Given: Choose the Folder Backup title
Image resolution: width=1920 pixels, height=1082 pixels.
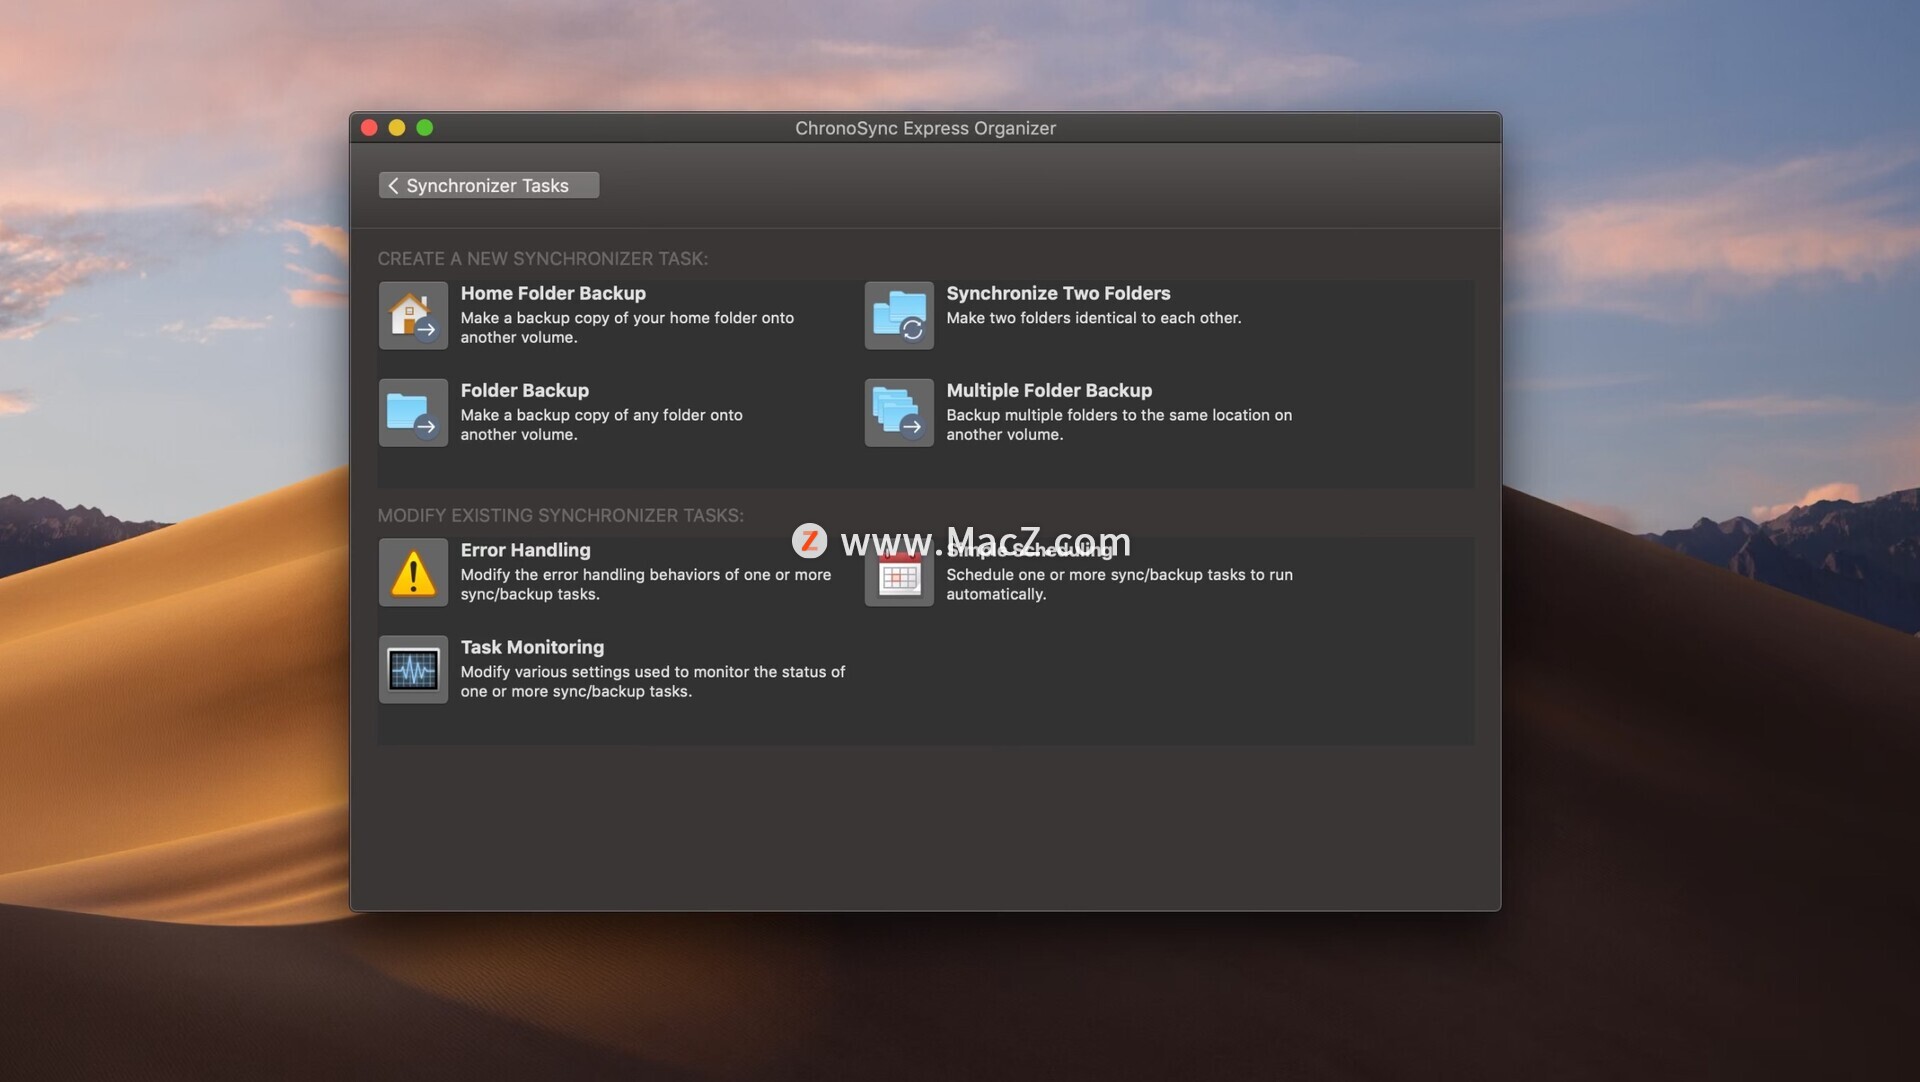Looking at the screenshot, I should pos(524,390).
